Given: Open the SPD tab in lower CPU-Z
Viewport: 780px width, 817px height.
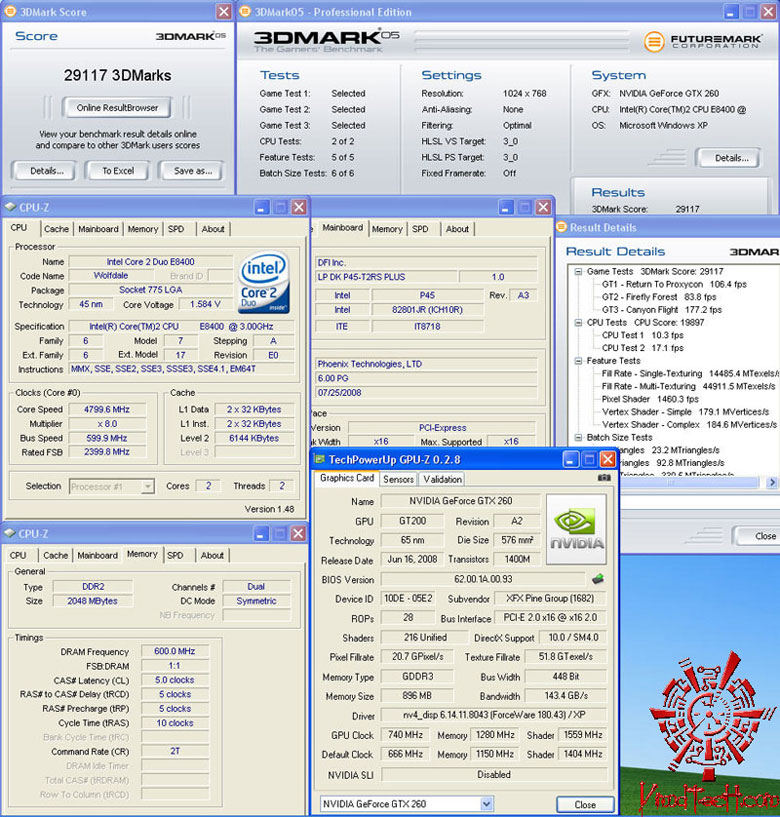Looking at the screenshot, I should click(175, 555).
